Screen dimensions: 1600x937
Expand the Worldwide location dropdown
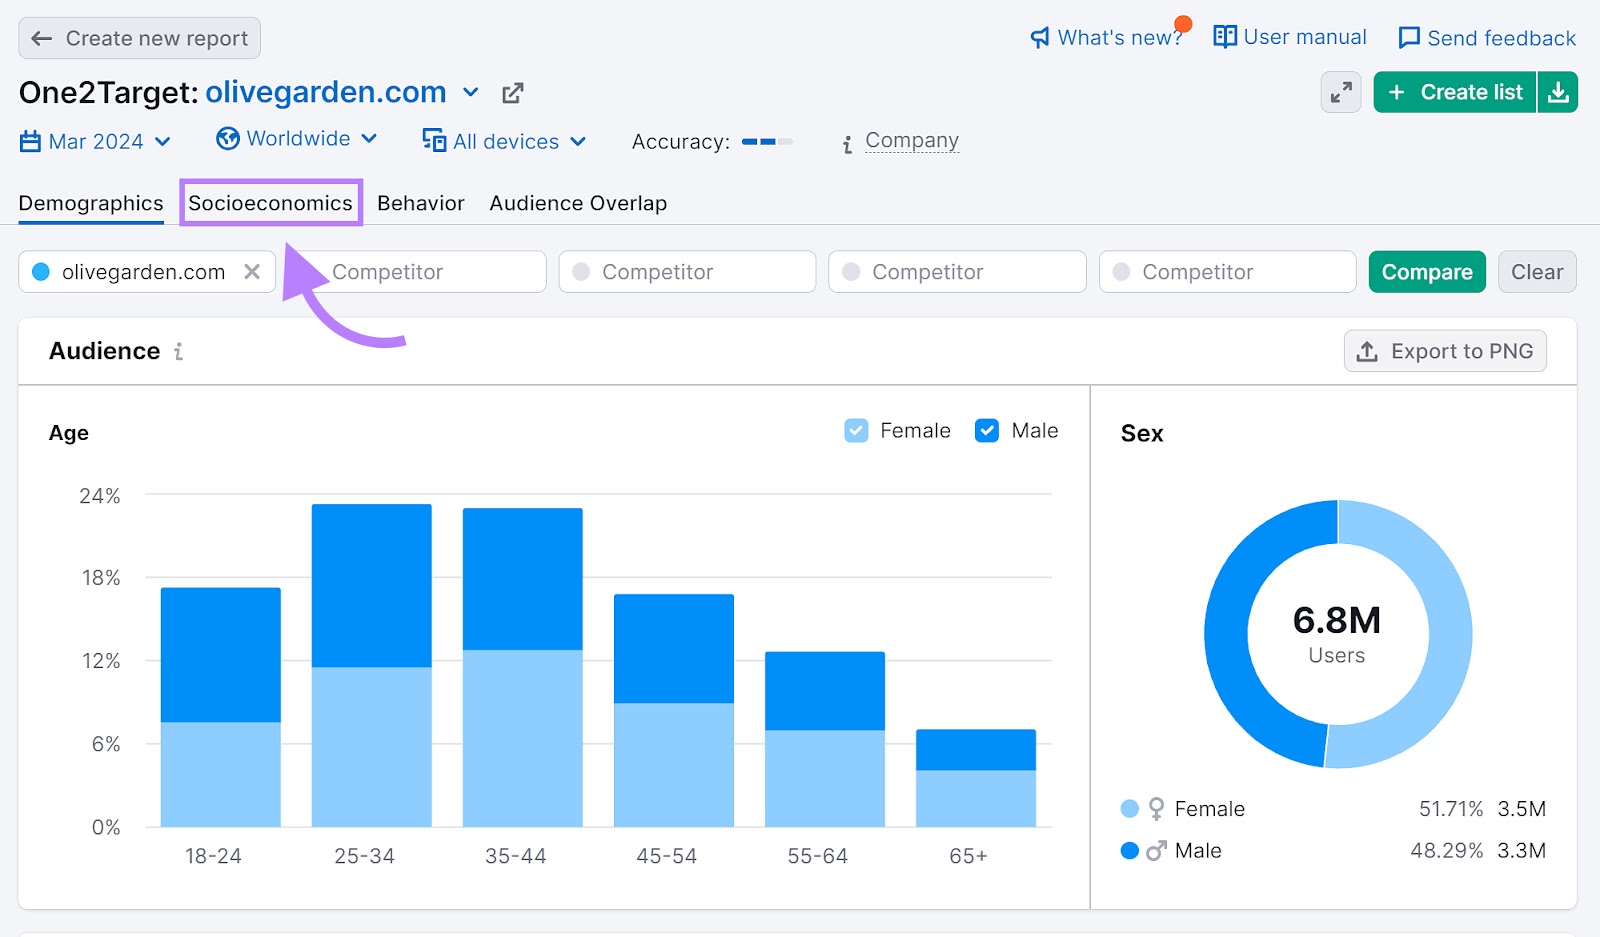point(297,139)
